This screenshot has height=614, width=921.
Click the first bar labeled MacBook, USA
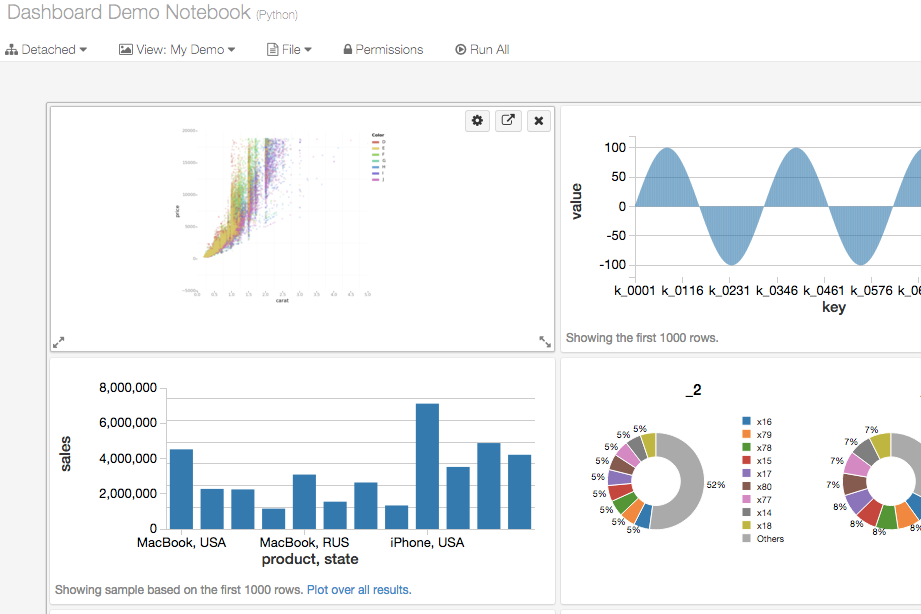(x=181, y=489)
